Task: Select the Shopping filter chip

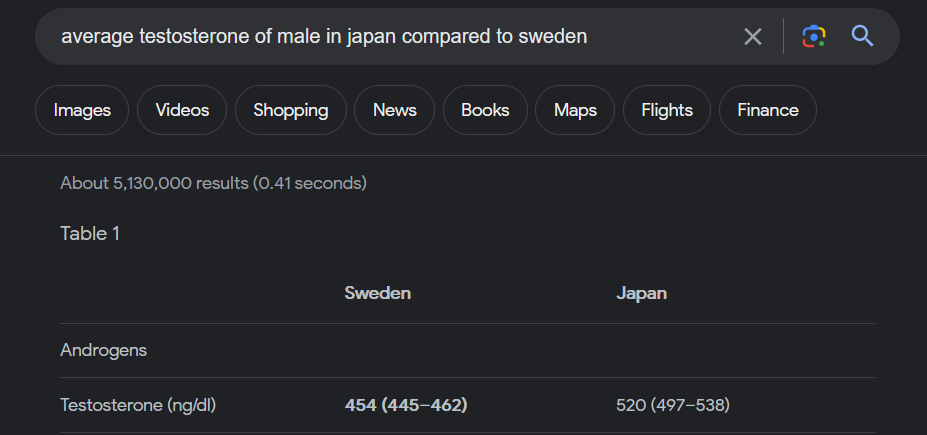Action: point(291,110)
